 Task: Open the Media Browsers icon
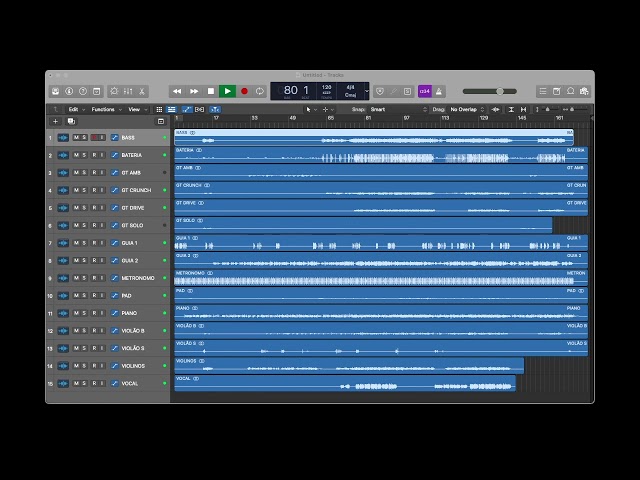point(584,91)
